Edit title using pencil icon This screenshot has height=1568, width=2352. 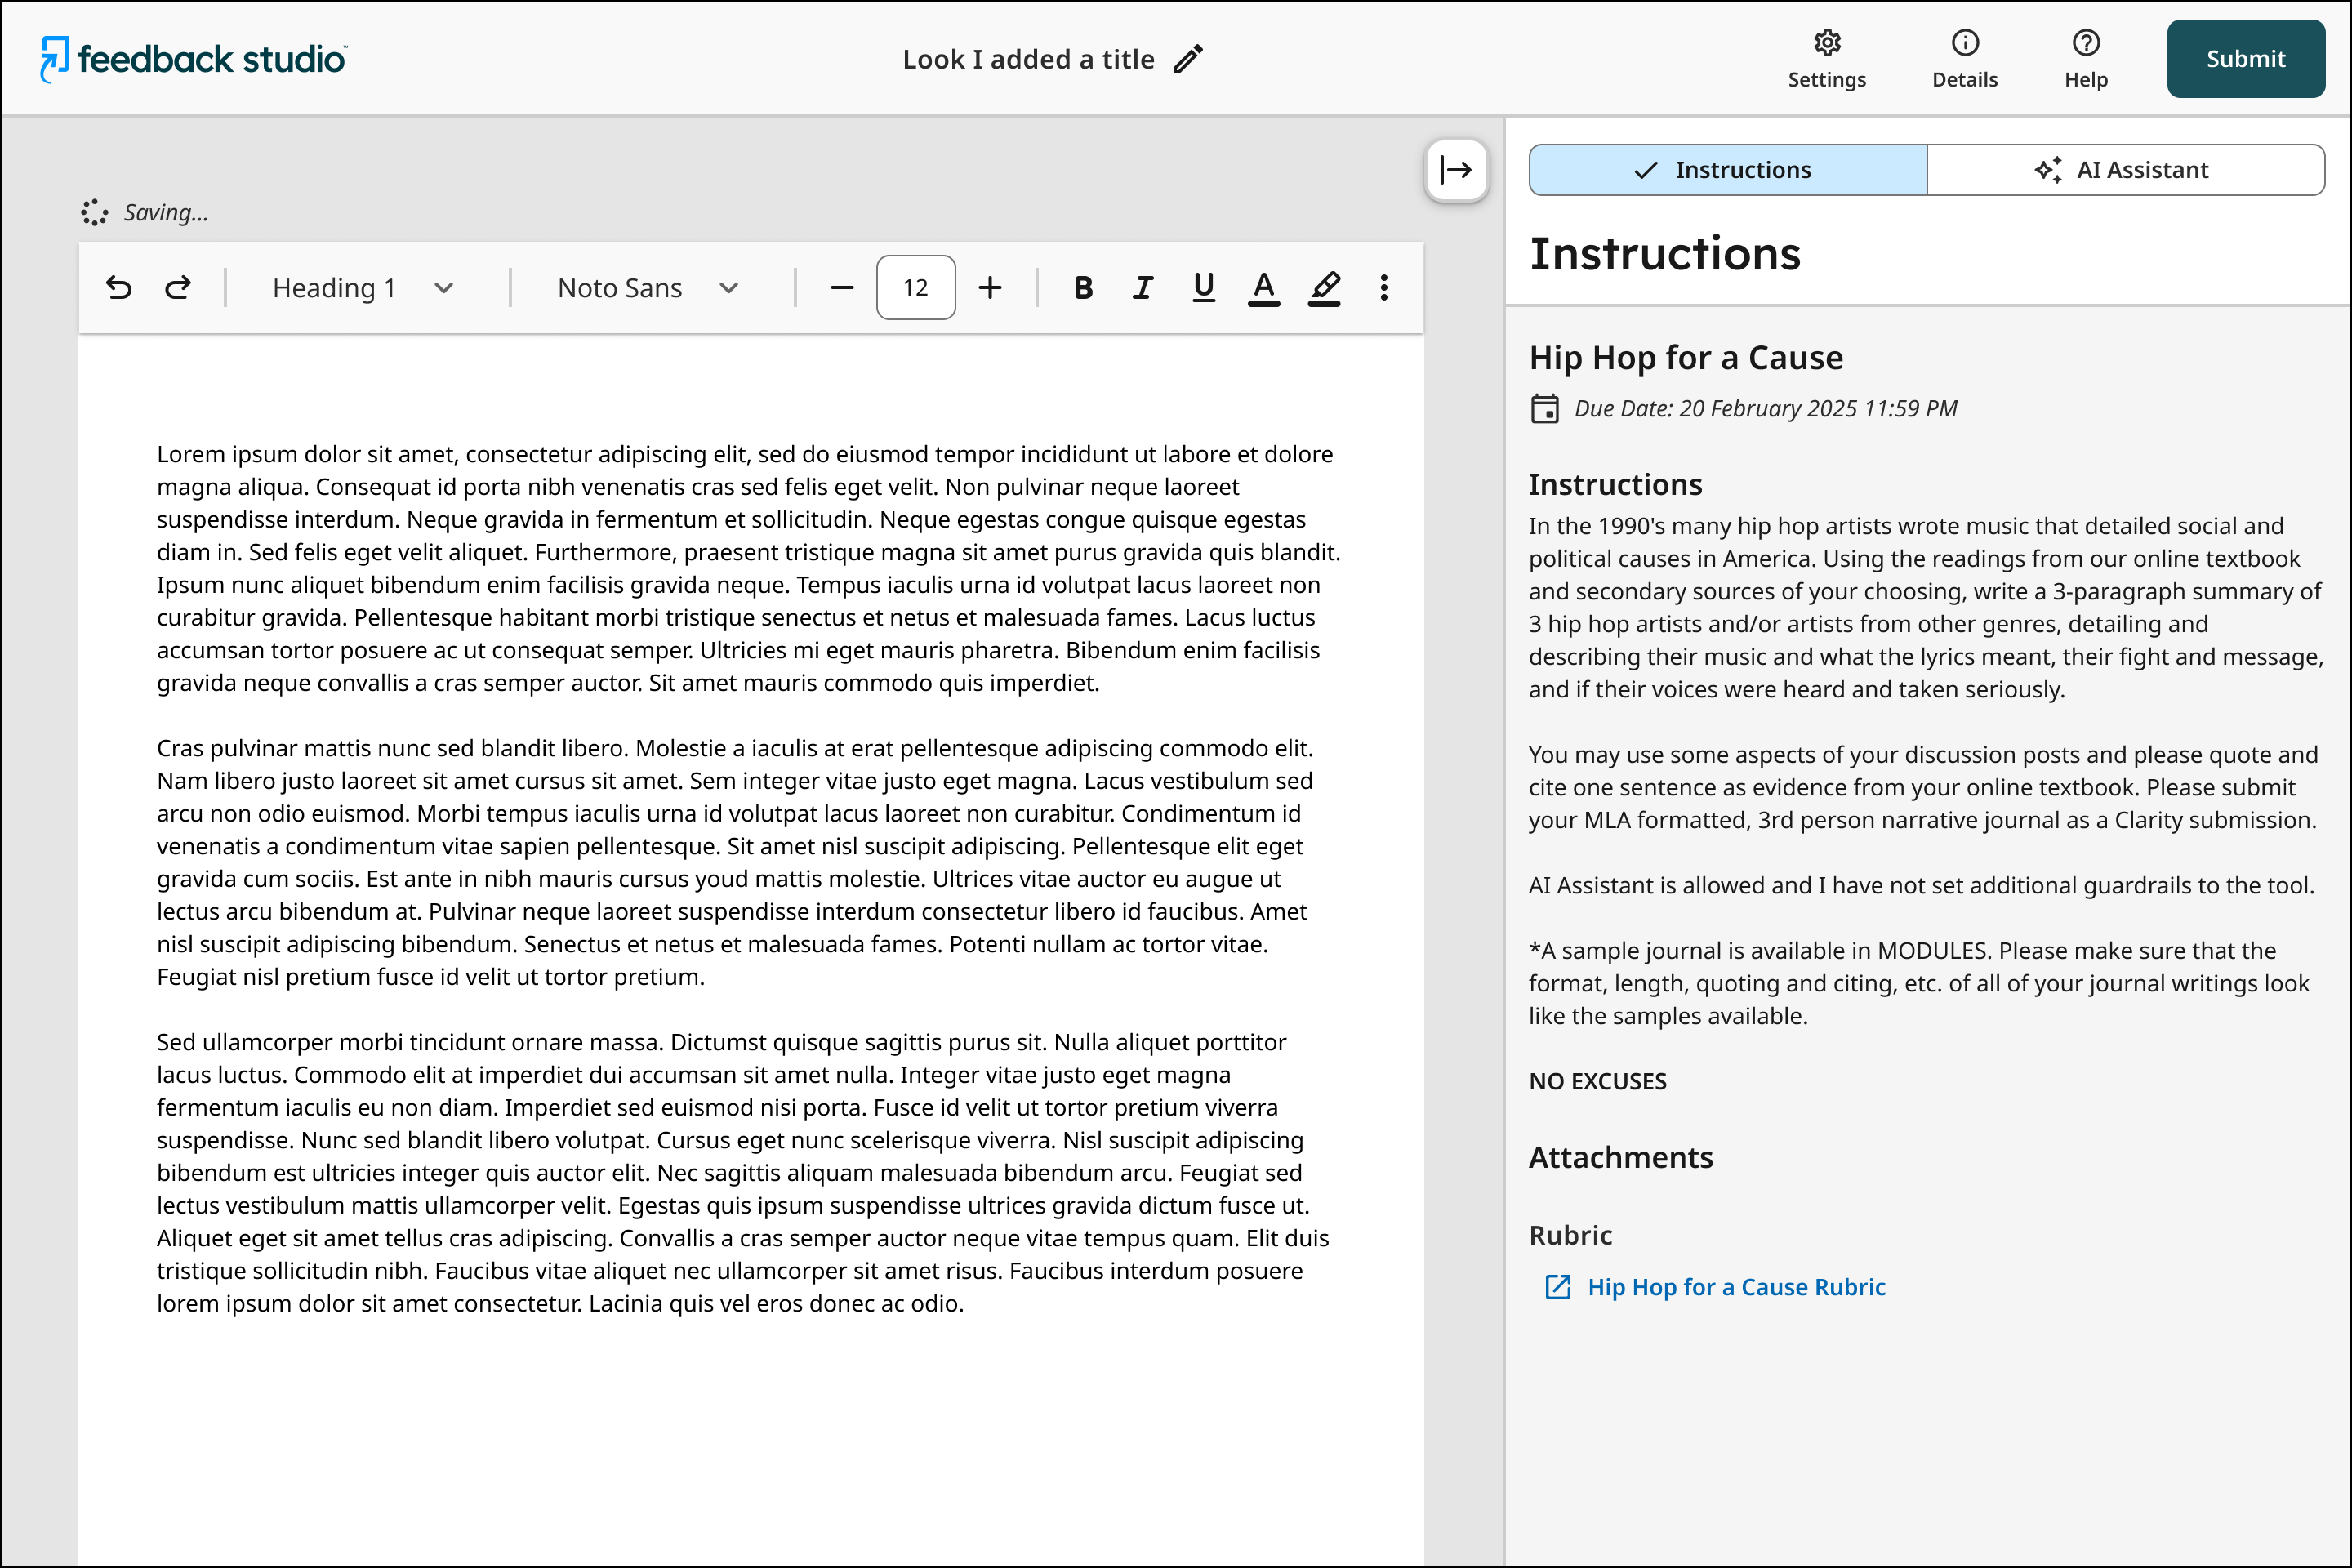click(x=1188, y=60)
